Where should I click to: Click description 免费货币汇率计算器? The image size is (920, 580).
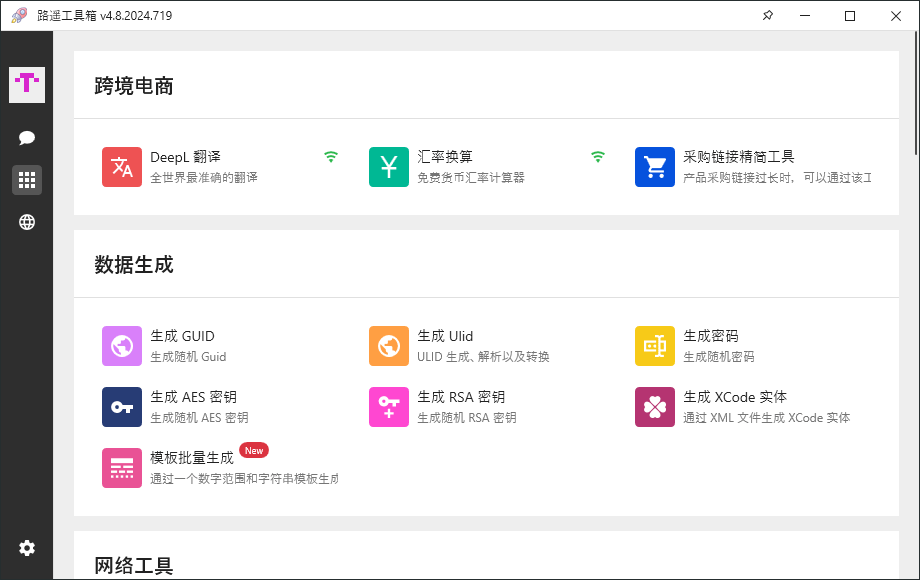pyautogui.click(x=471, y=178)
